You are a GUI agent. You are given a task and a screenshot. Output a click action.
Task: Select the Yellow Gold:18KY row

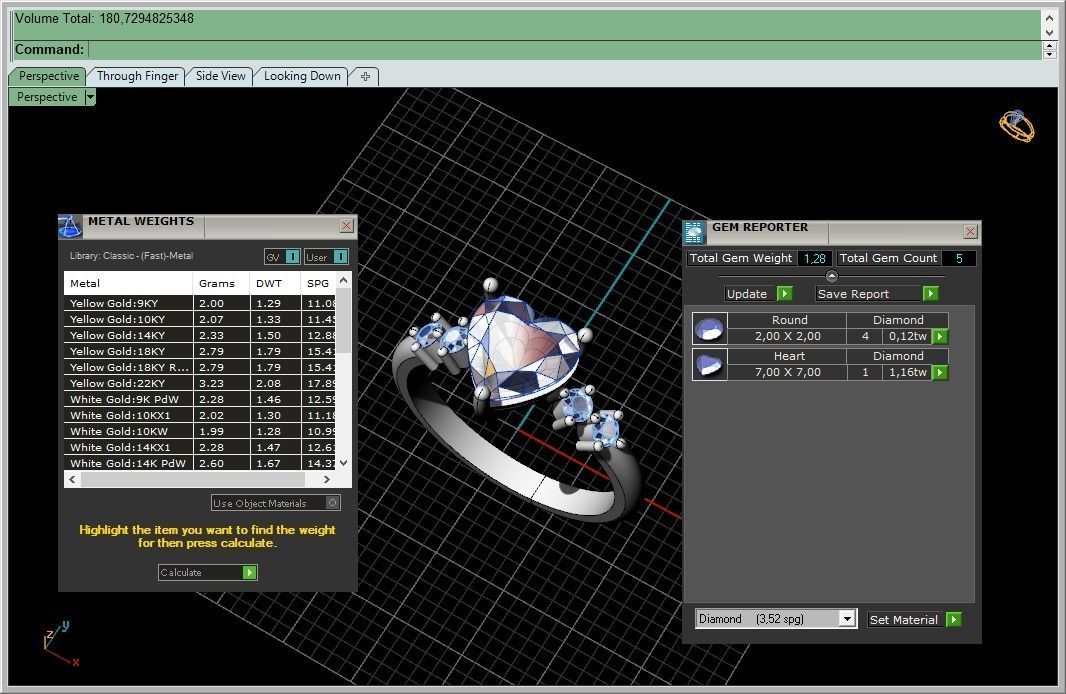click(x=200, y=351)
